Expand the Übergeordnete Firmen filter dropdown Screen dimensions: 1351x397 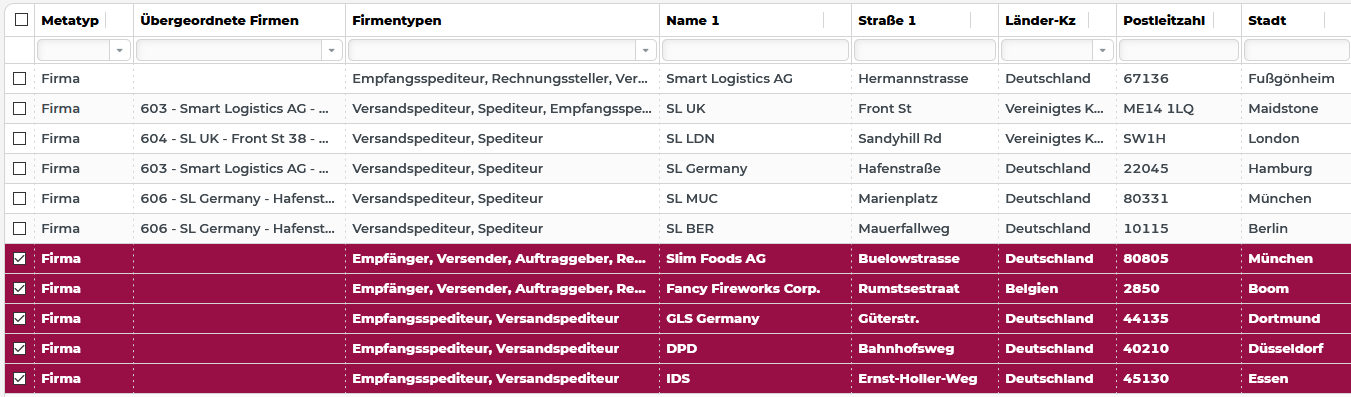pos(332,50)
